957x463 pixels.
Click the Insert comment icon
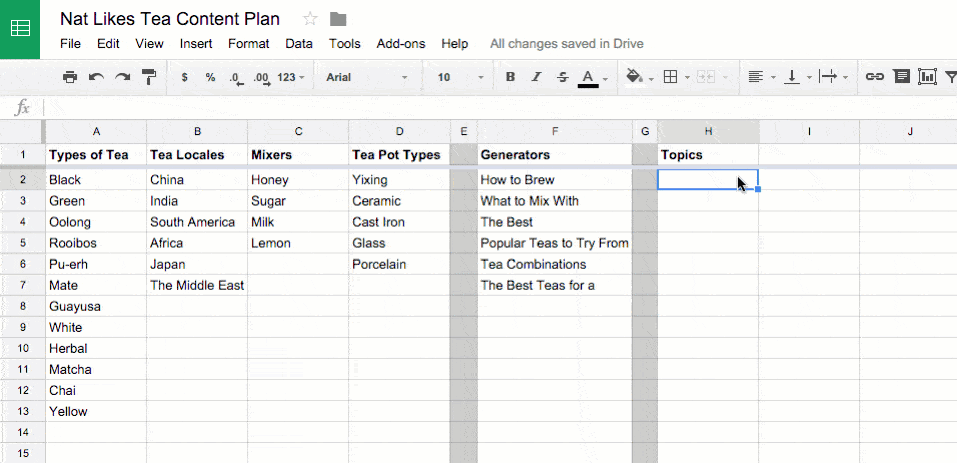click(x=901, y=77)
